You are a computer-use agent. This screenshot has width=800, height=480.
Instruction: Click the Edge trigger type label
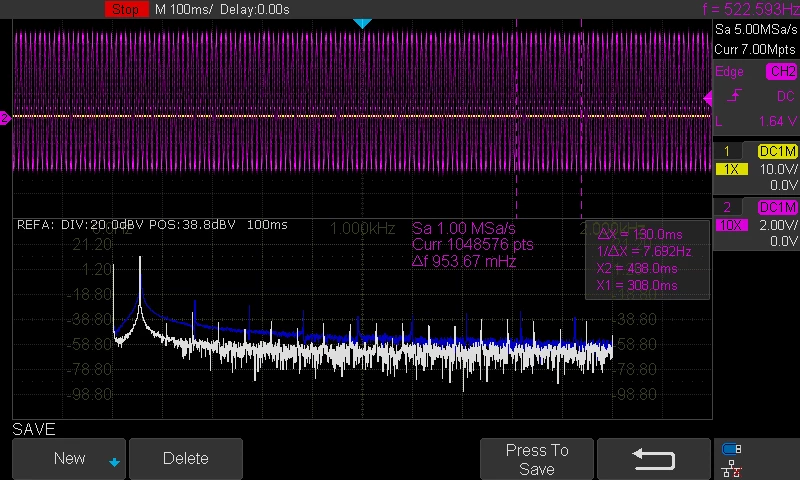(729, 72)
